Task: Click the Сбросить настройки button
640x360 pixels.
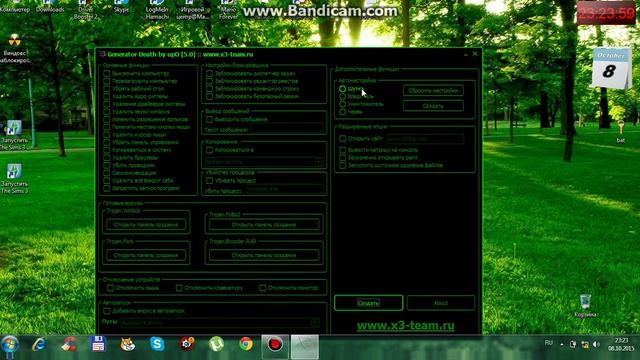Action: (433, 91)
